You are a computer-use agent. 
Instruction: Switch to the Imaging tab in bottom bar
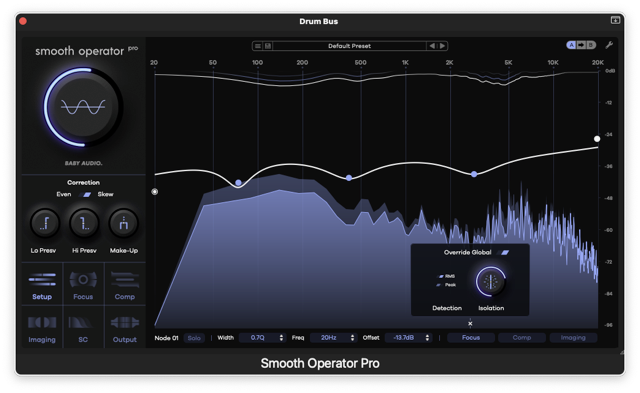573,338
